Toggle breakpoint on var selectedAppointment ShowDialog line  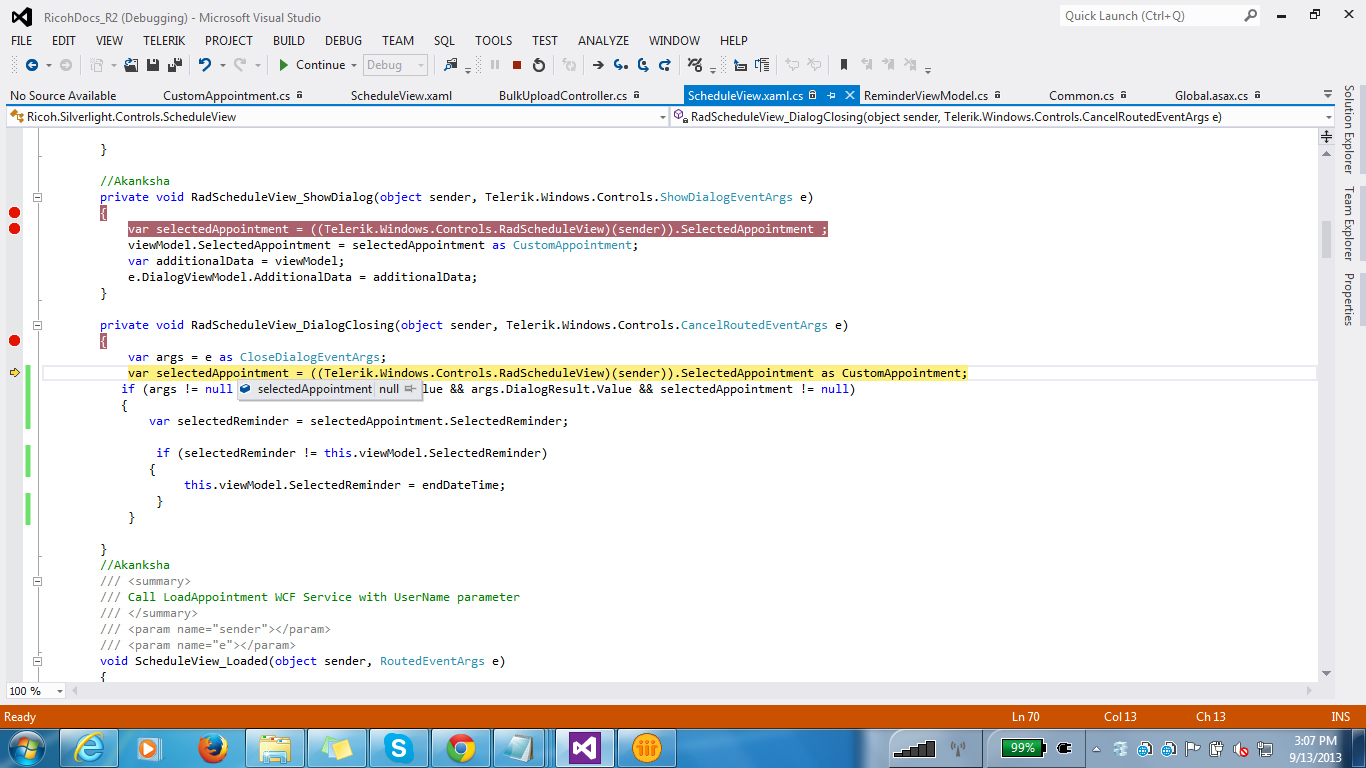pos(14,229)
